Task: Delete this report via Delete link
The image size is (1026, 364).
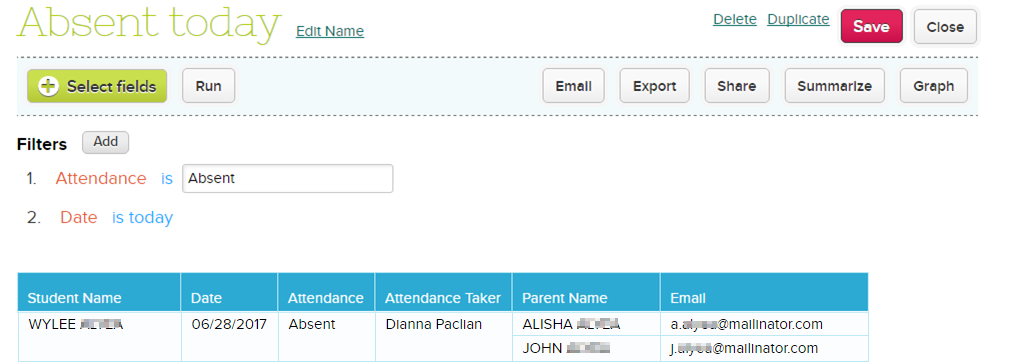Action: pyautogui.click(x=735, y=20)
